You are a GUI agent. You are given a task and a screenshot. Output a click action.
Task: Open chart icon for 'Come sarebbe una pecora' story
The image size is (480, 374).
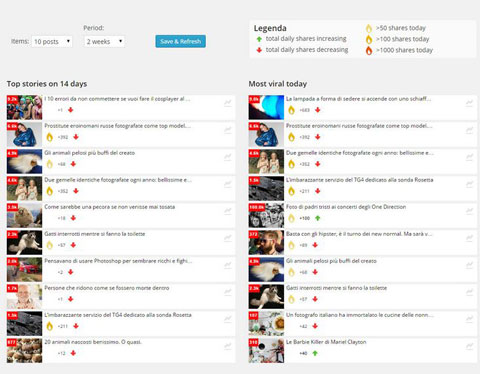click(x=228, y=211)
